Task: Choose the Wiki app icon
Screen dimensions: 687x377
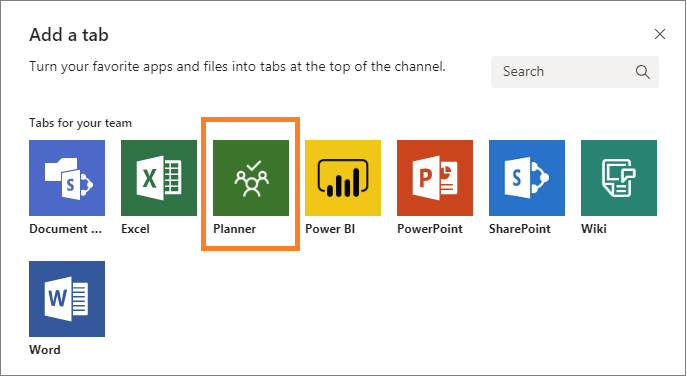Action: pyautogui.click(x=619, y=178)
